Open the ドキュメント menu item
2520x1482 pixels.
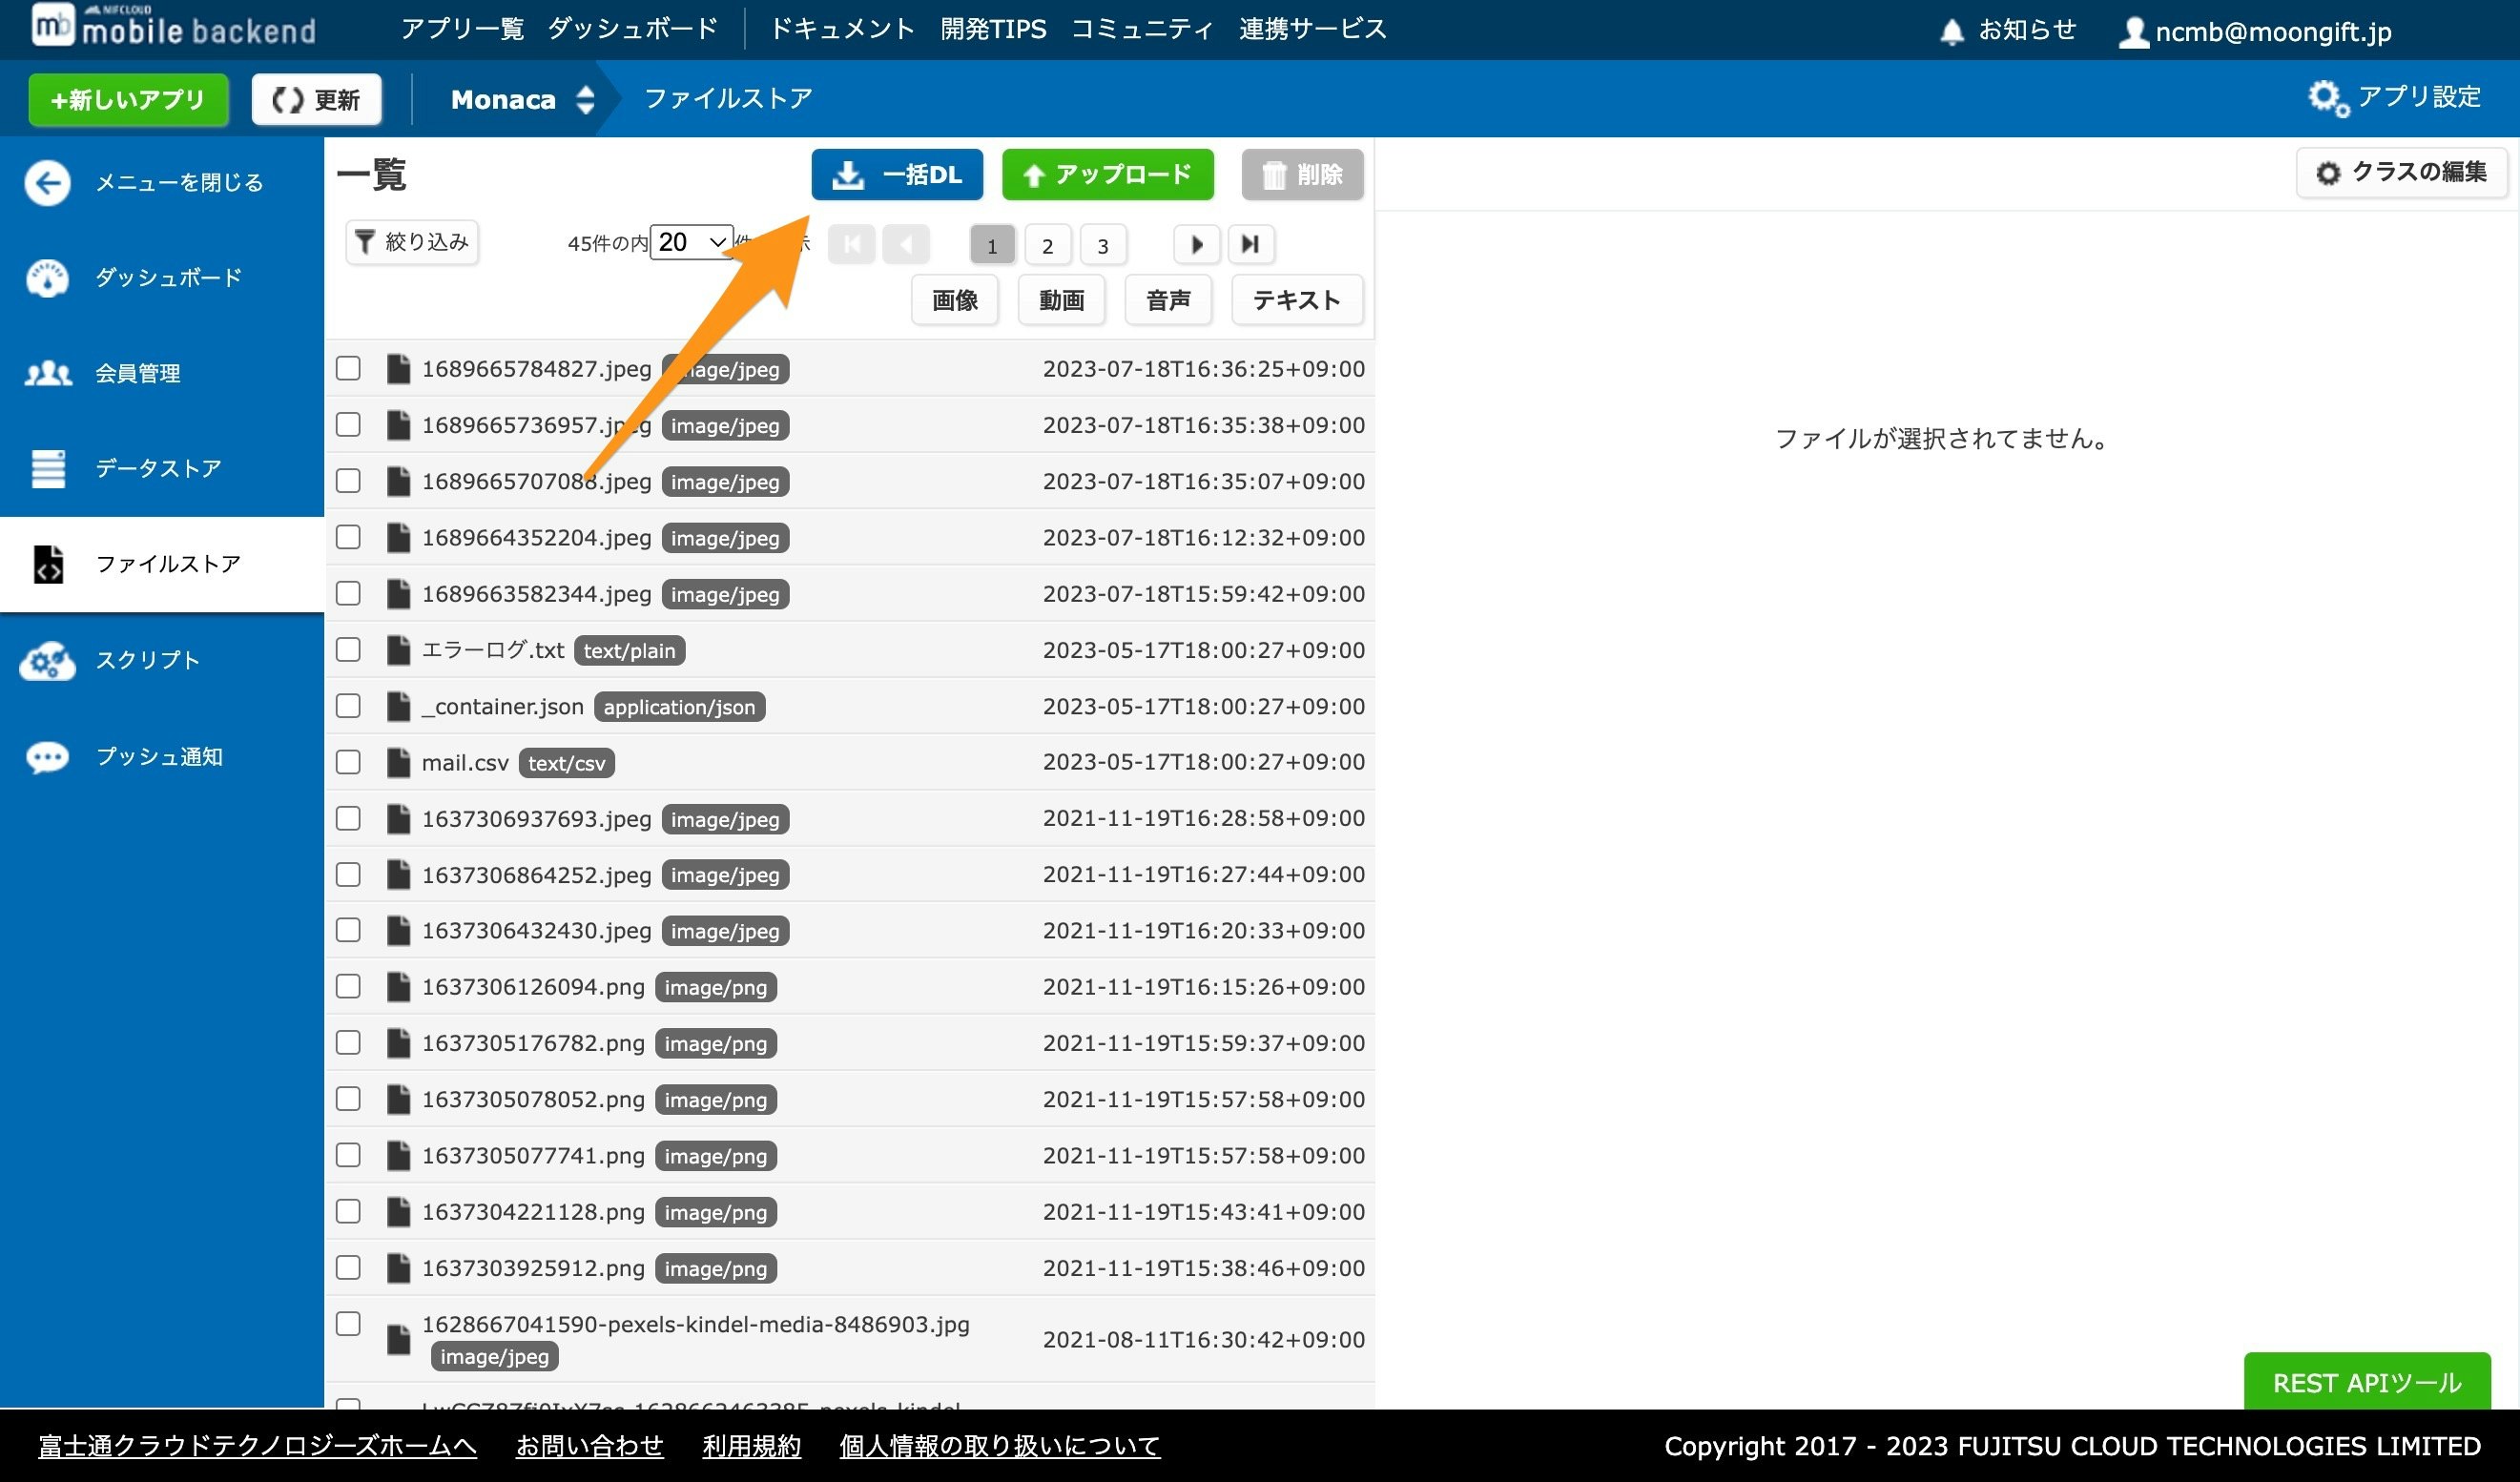click(840, 29)
